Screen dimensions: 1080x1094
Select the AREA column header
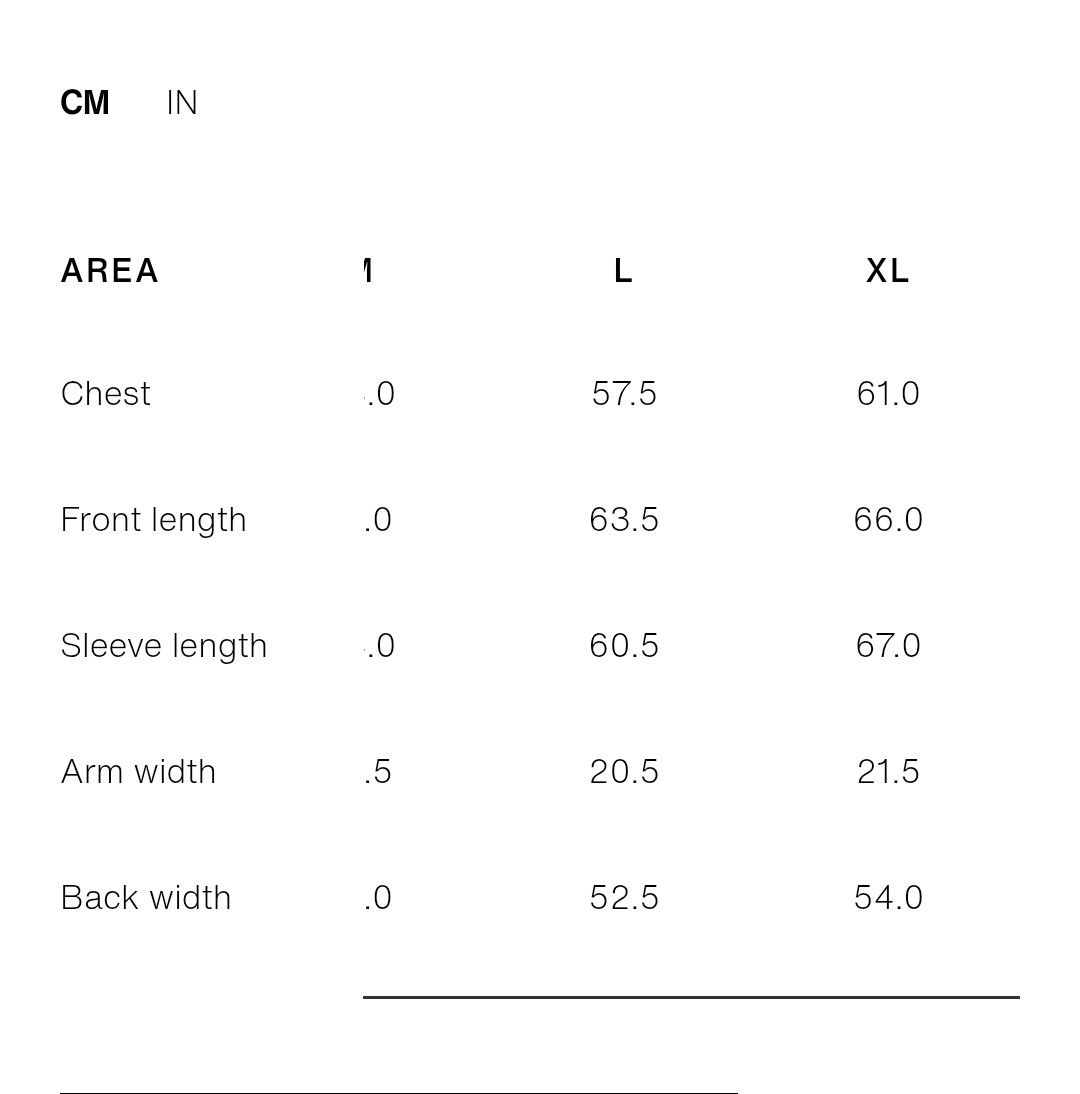[x=110, y=271]
